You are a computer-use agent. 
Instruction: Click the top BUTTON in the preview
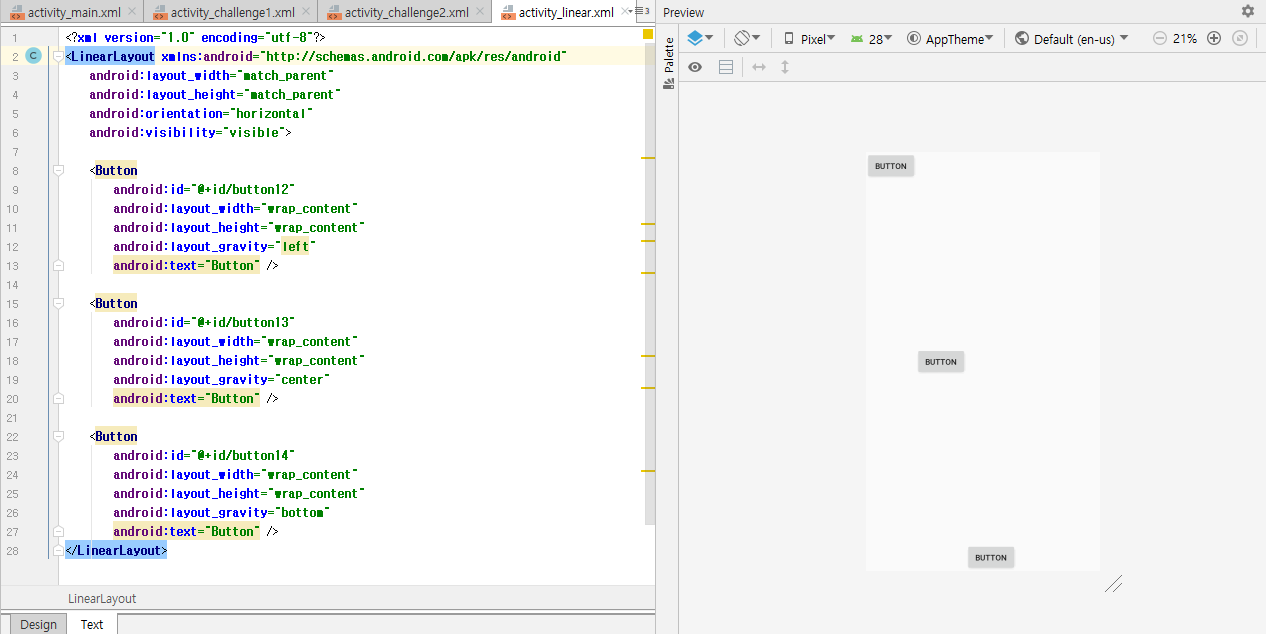(891, 166)
